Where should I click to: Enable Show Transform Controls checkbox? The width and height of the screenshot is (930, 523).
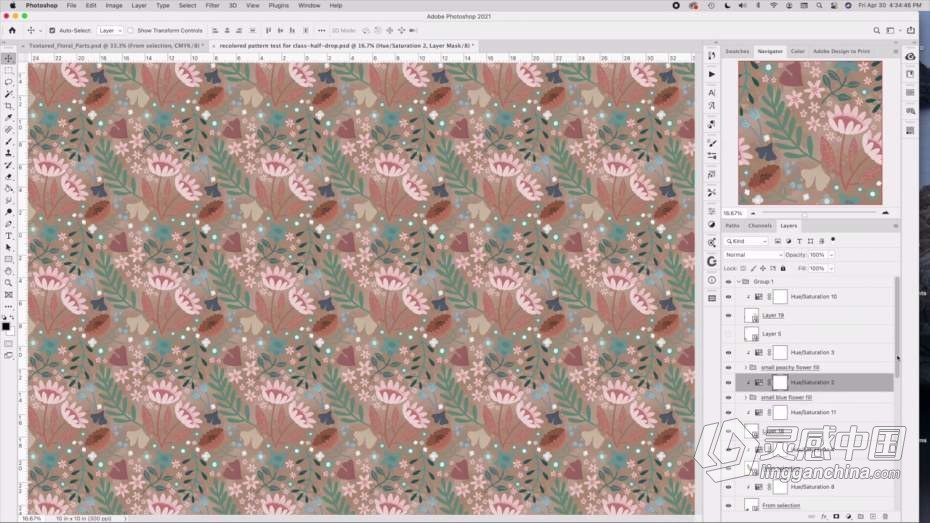130,30
